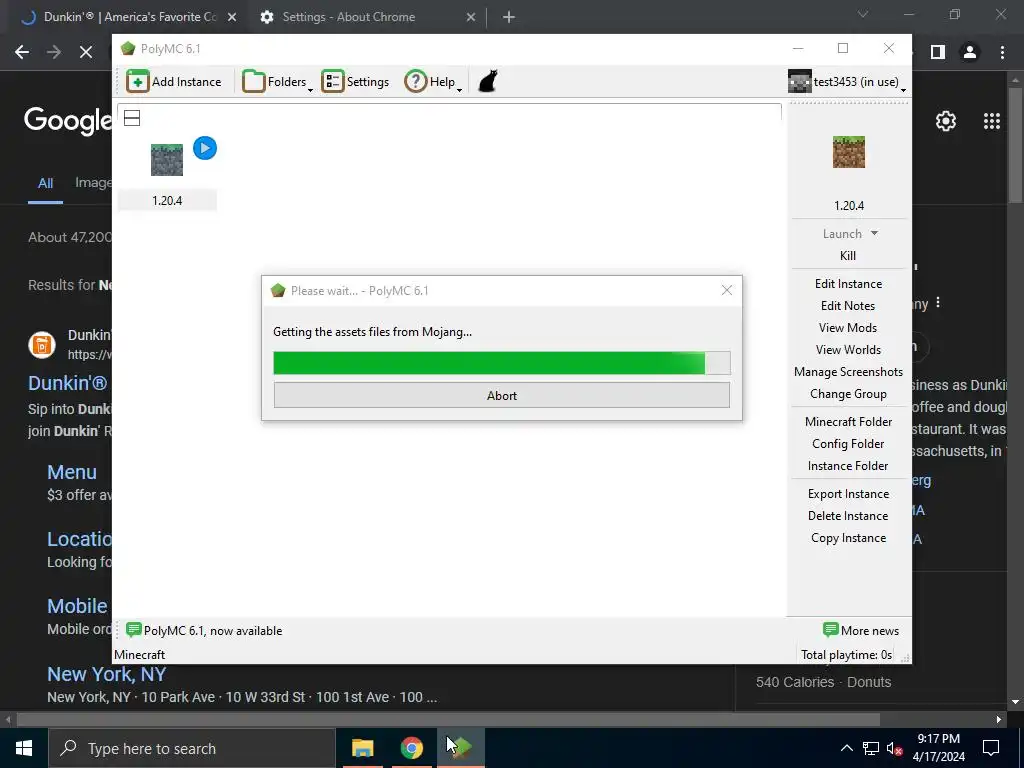Click the muted volume tray icon

click(894, 748)
